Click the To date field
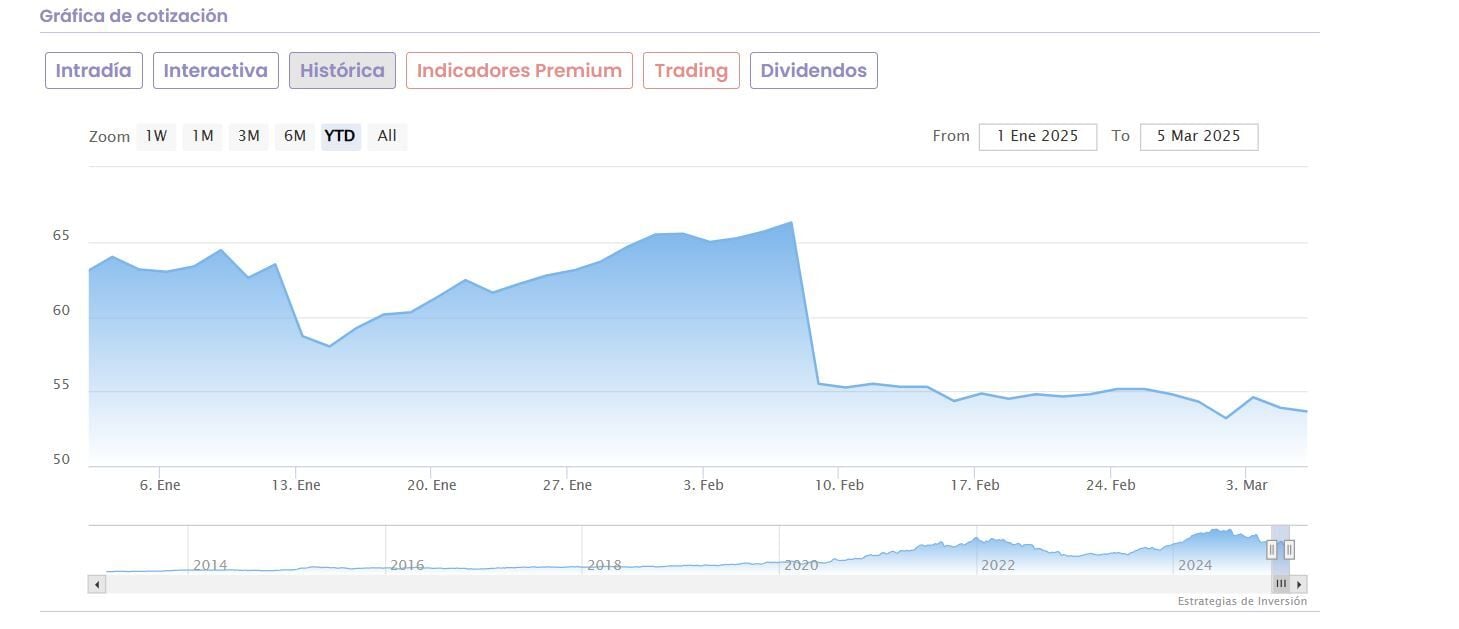Image resolution: width=1459 pixels, height=629 pixels. click(x=1198, y=137)
